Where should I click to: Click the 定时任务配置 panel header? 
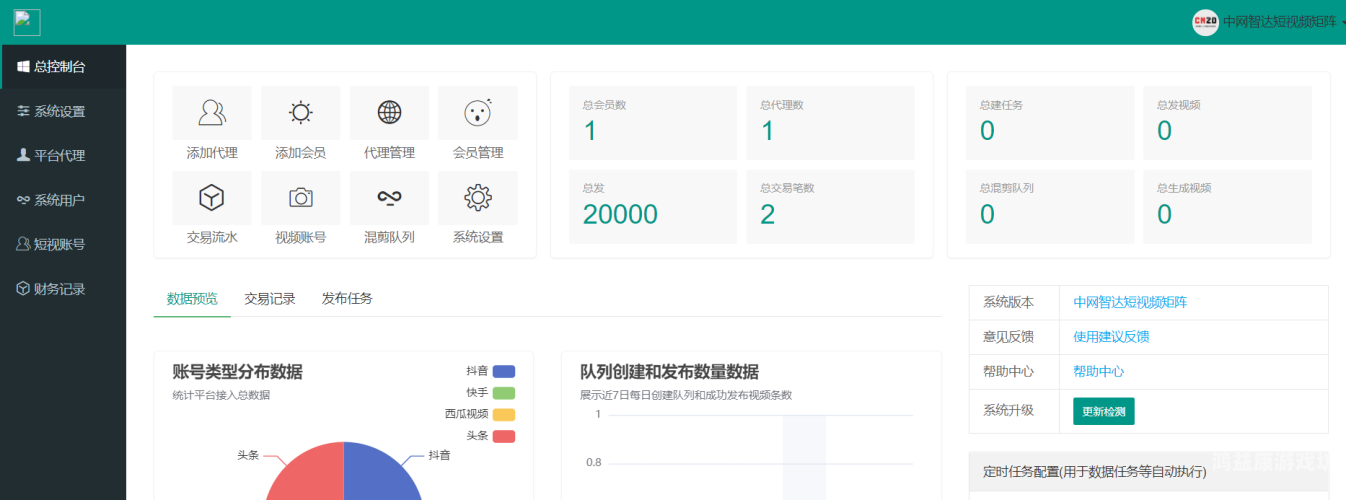tap(1149, 471)
